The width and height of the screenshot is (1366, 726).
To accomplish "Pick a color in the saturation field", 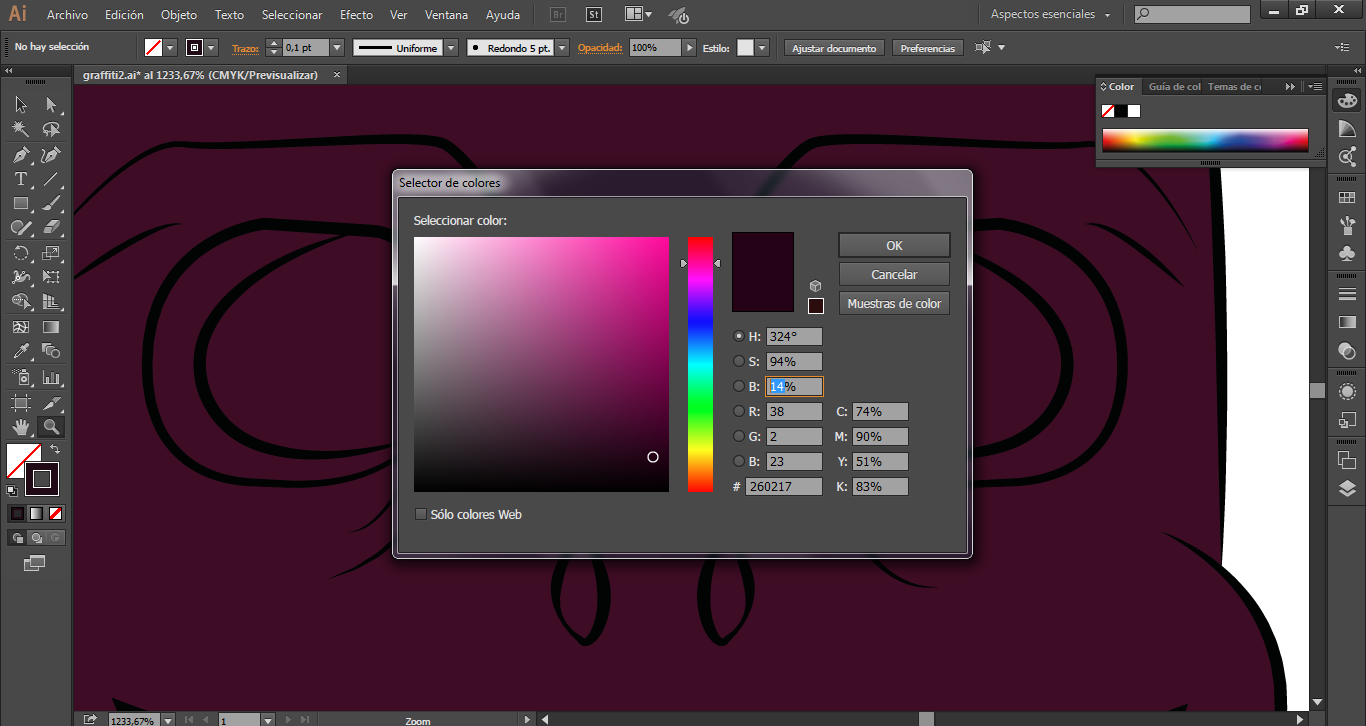I will point(541,364).
